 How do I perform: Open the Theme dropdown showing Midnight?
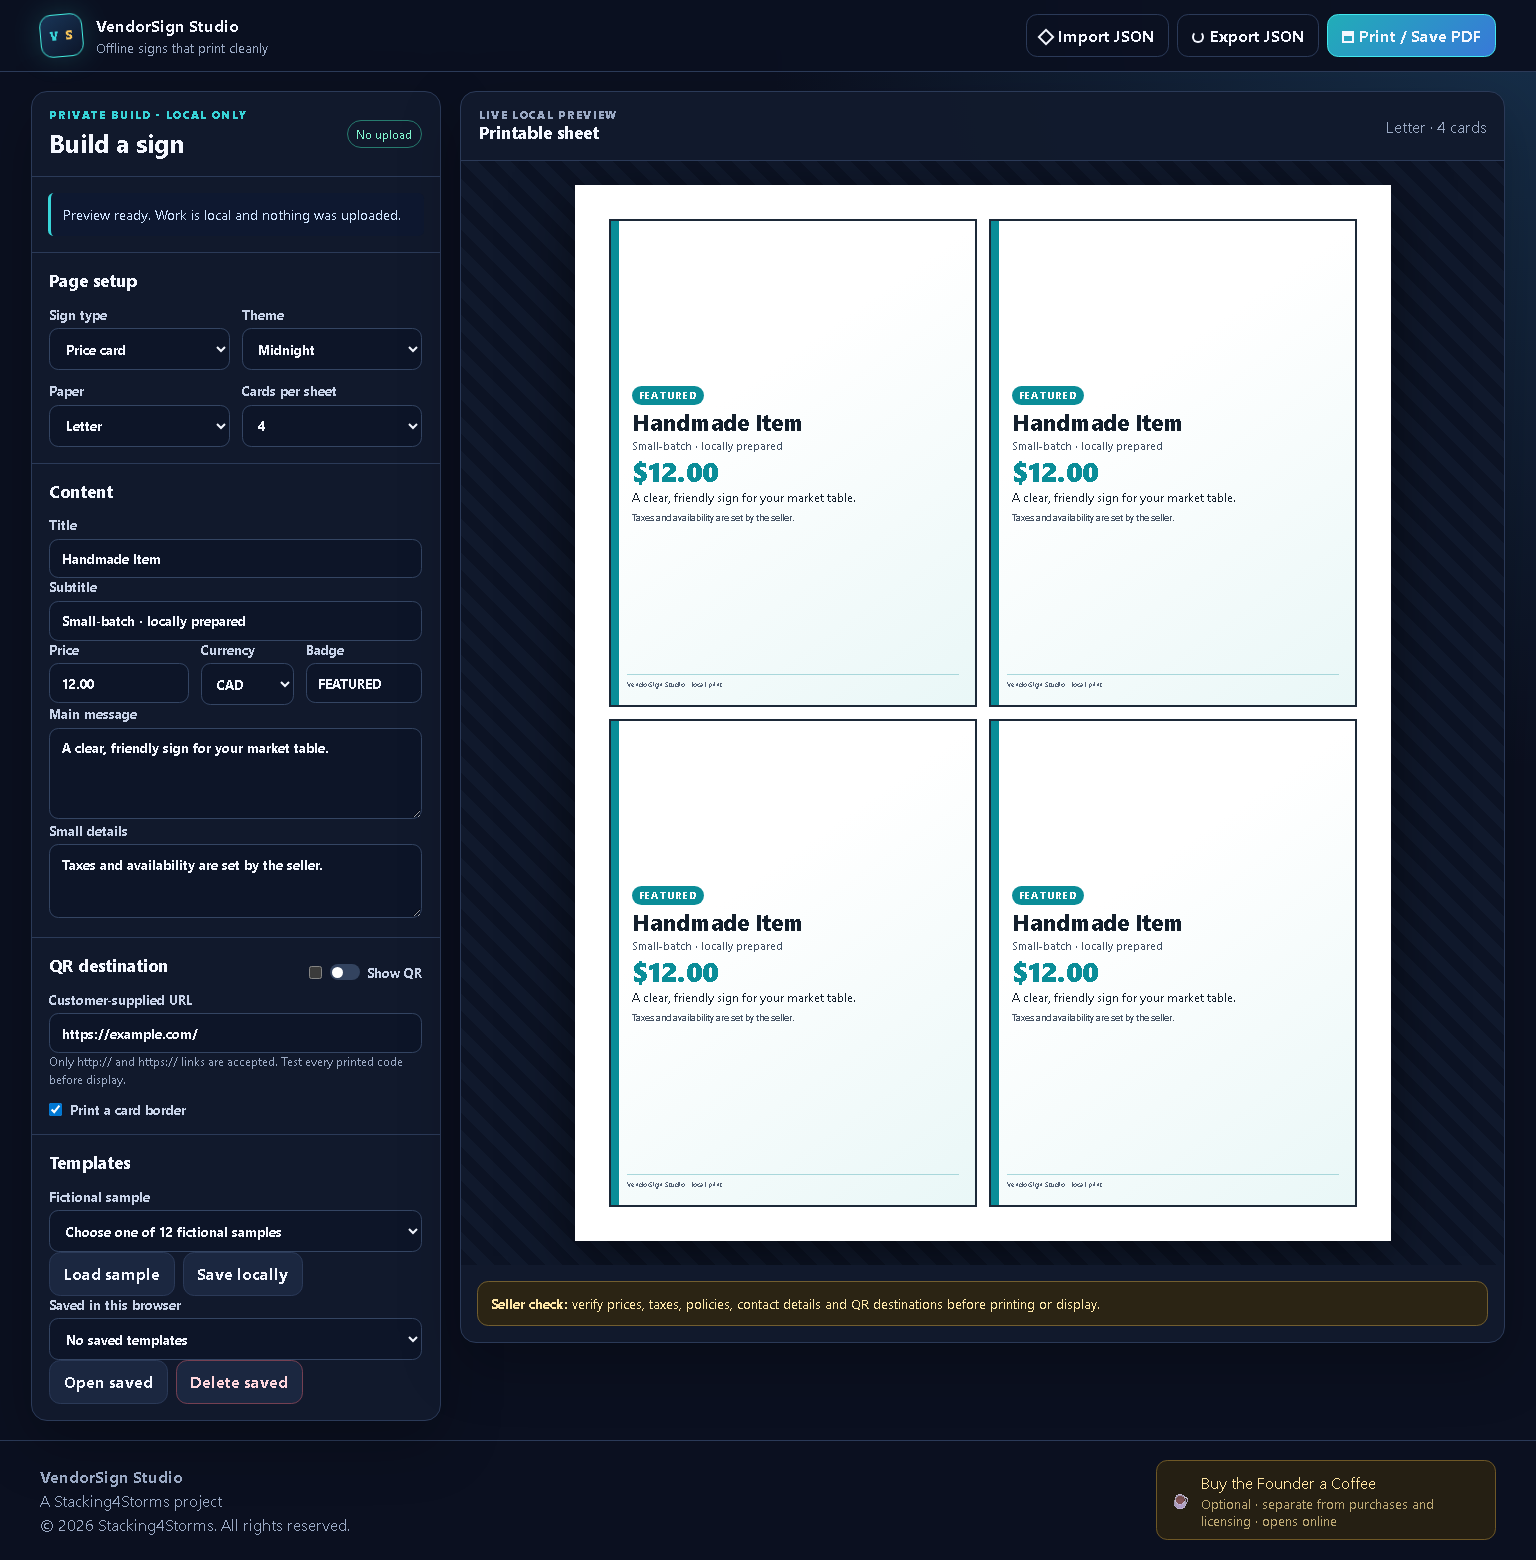[x=332, y=349]
